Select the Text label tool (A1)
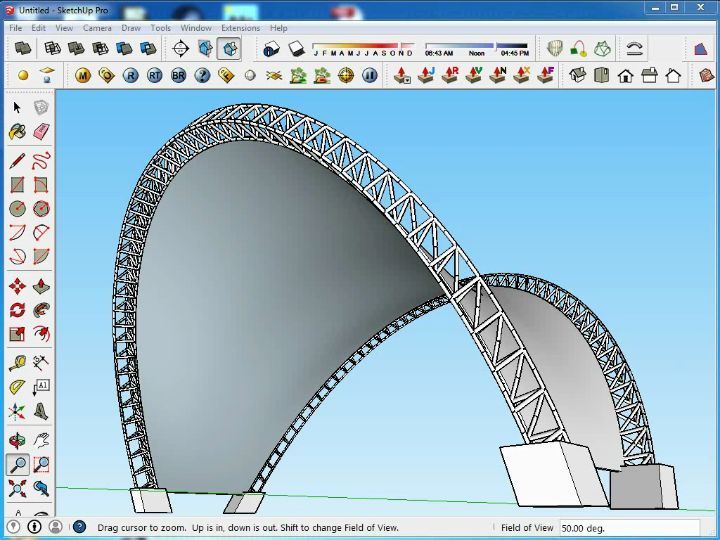 pos(41,387)
